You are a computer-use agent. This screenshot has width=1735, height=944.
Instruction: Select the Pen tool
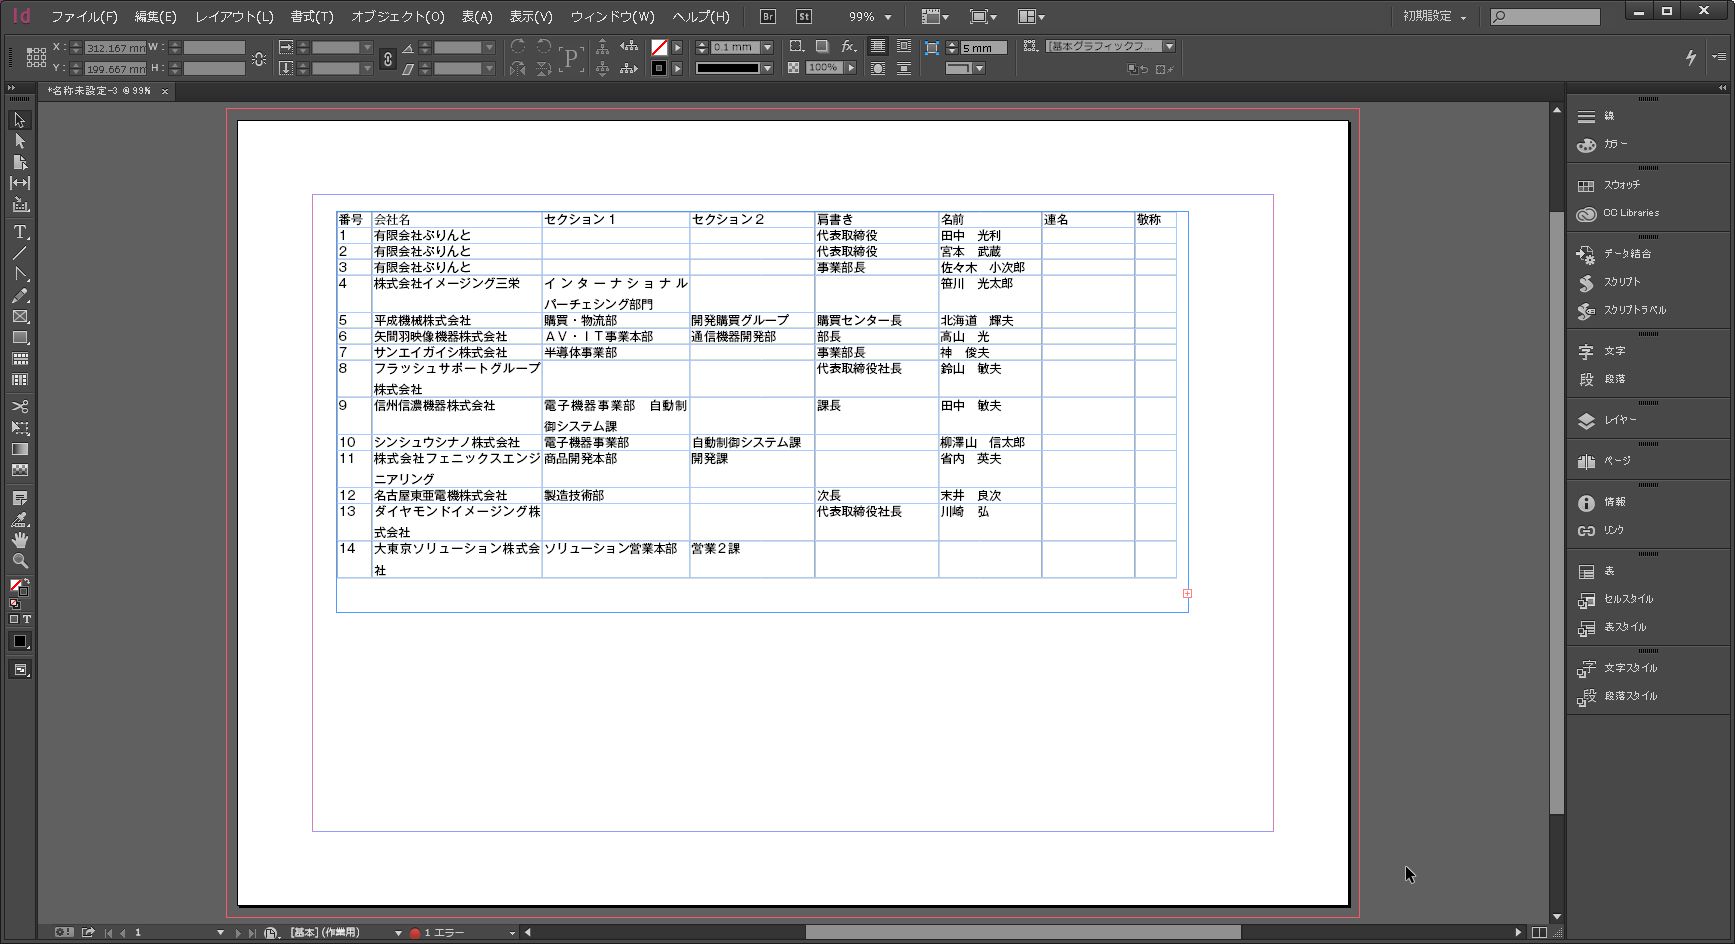(20, 274)
